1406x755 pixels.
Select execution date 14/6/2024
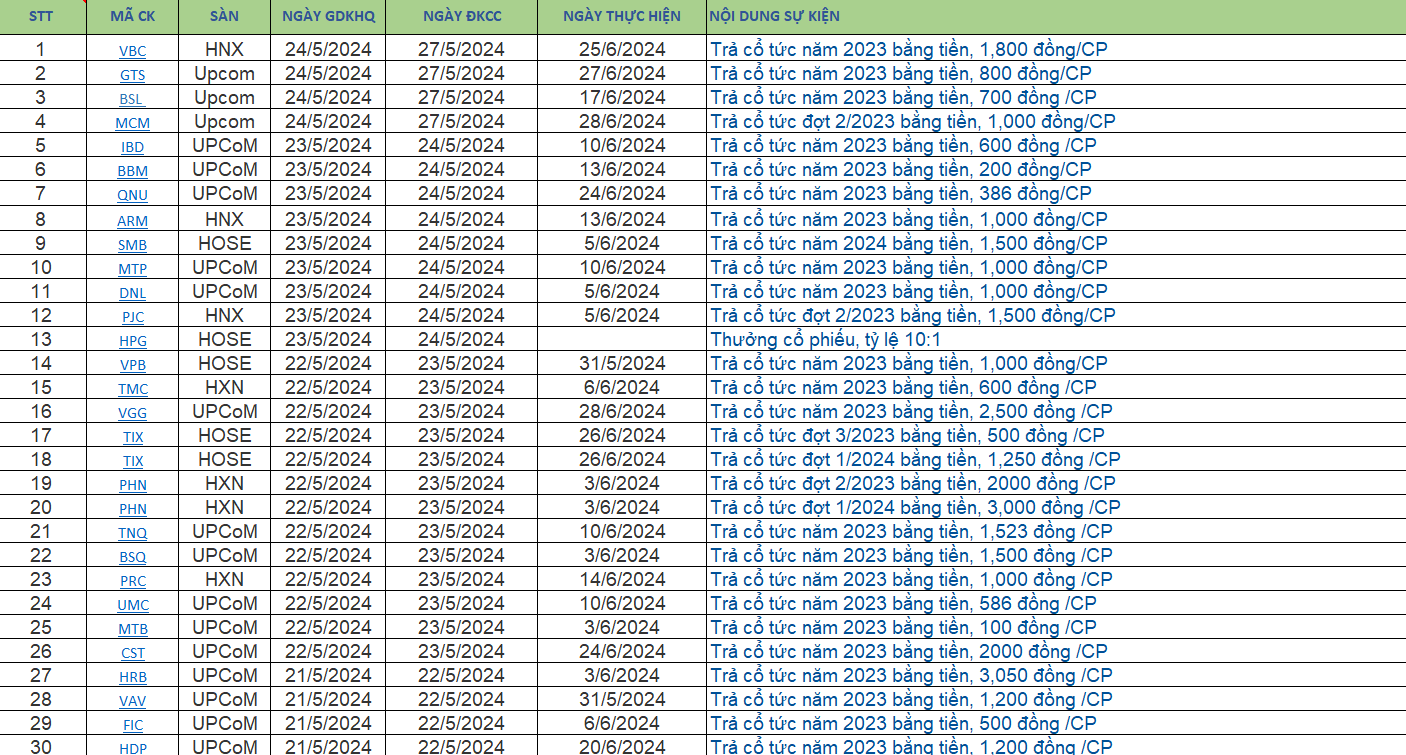(622, 580)
